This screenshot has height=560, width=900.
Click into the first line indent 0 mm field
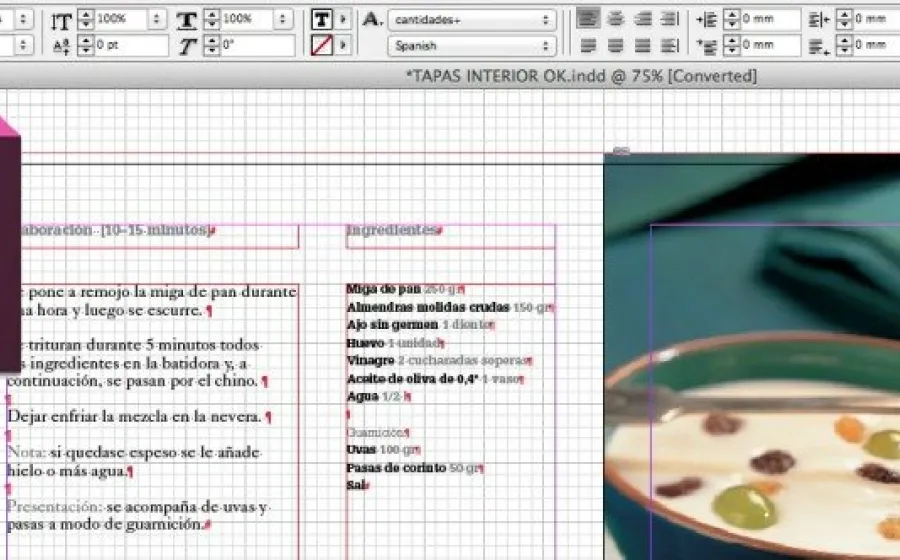click(770, 45)
